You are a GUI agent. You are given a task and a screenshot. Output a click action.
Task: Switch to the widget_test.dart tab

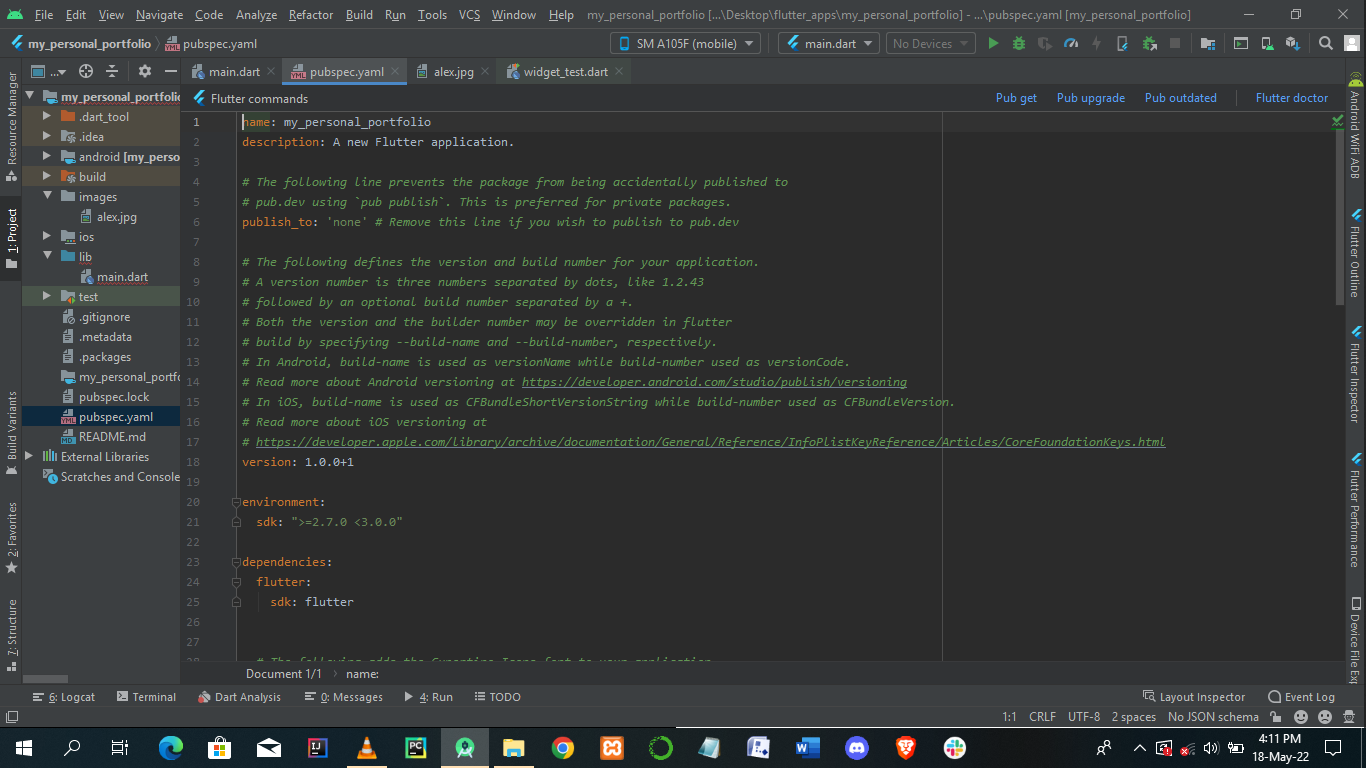pyautogui.click(x=566, y=72)
